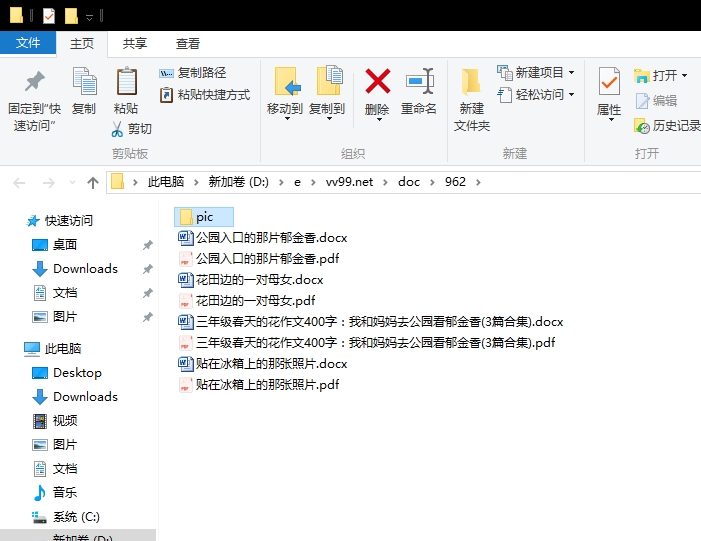Viewport: 701px width, 541px height.
Task: Select 此电脑 in the navigation pane
Action: pos(53,349)
